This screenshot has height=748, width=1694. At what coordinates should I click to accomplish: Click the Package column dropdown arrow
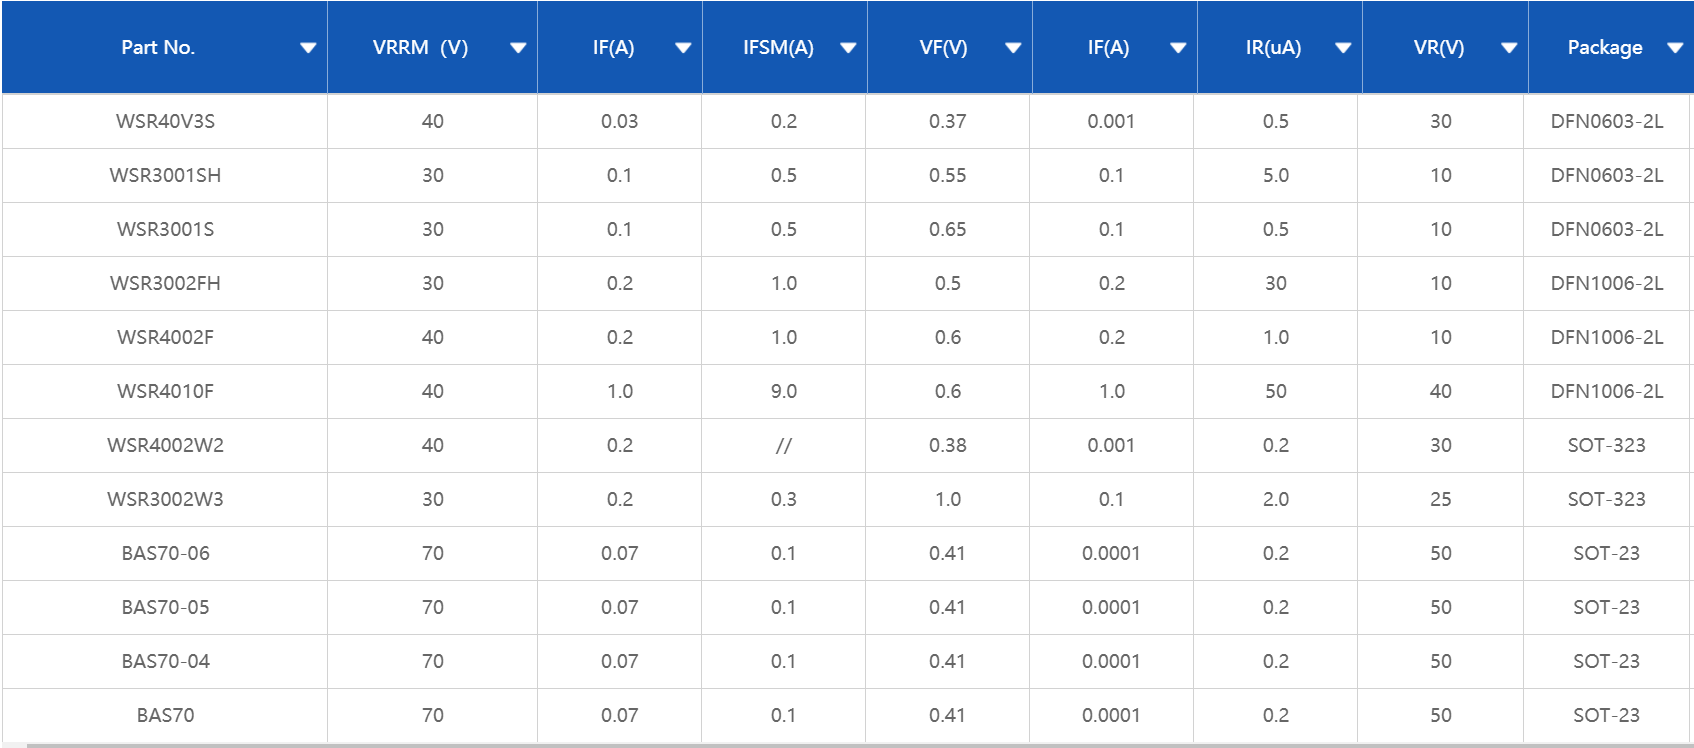pos(1675,48)
